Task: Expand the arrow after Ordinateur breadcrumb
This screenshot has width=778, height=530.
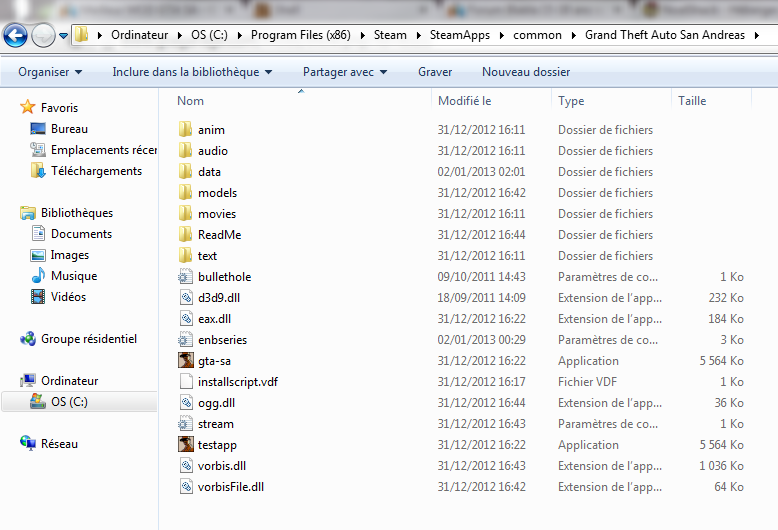Action: coord(180,35)
